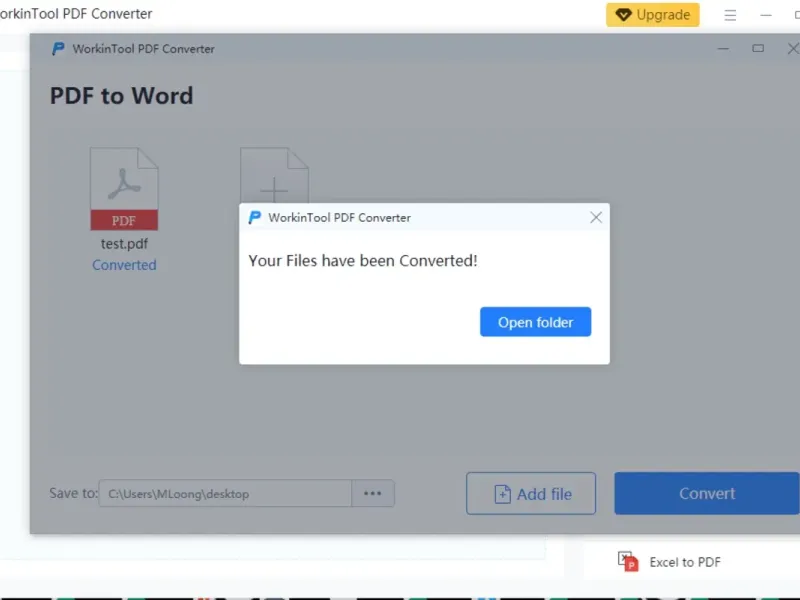
Task: Click the PDF to Word heading
Action: (x=121, y=95)
